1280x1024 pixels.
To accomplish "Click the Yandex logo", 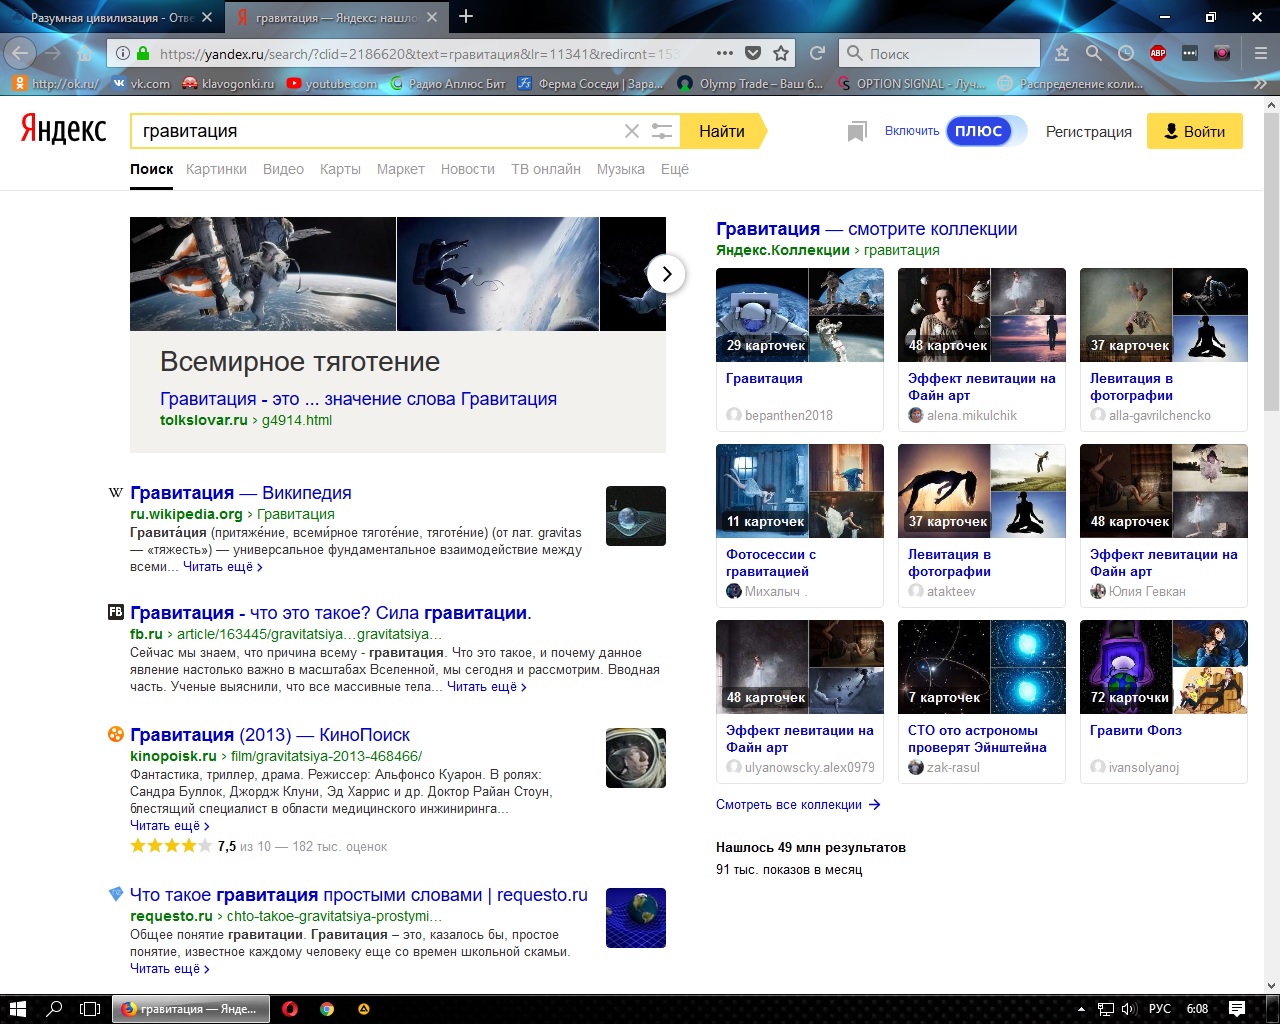I will tap(63, 130).
